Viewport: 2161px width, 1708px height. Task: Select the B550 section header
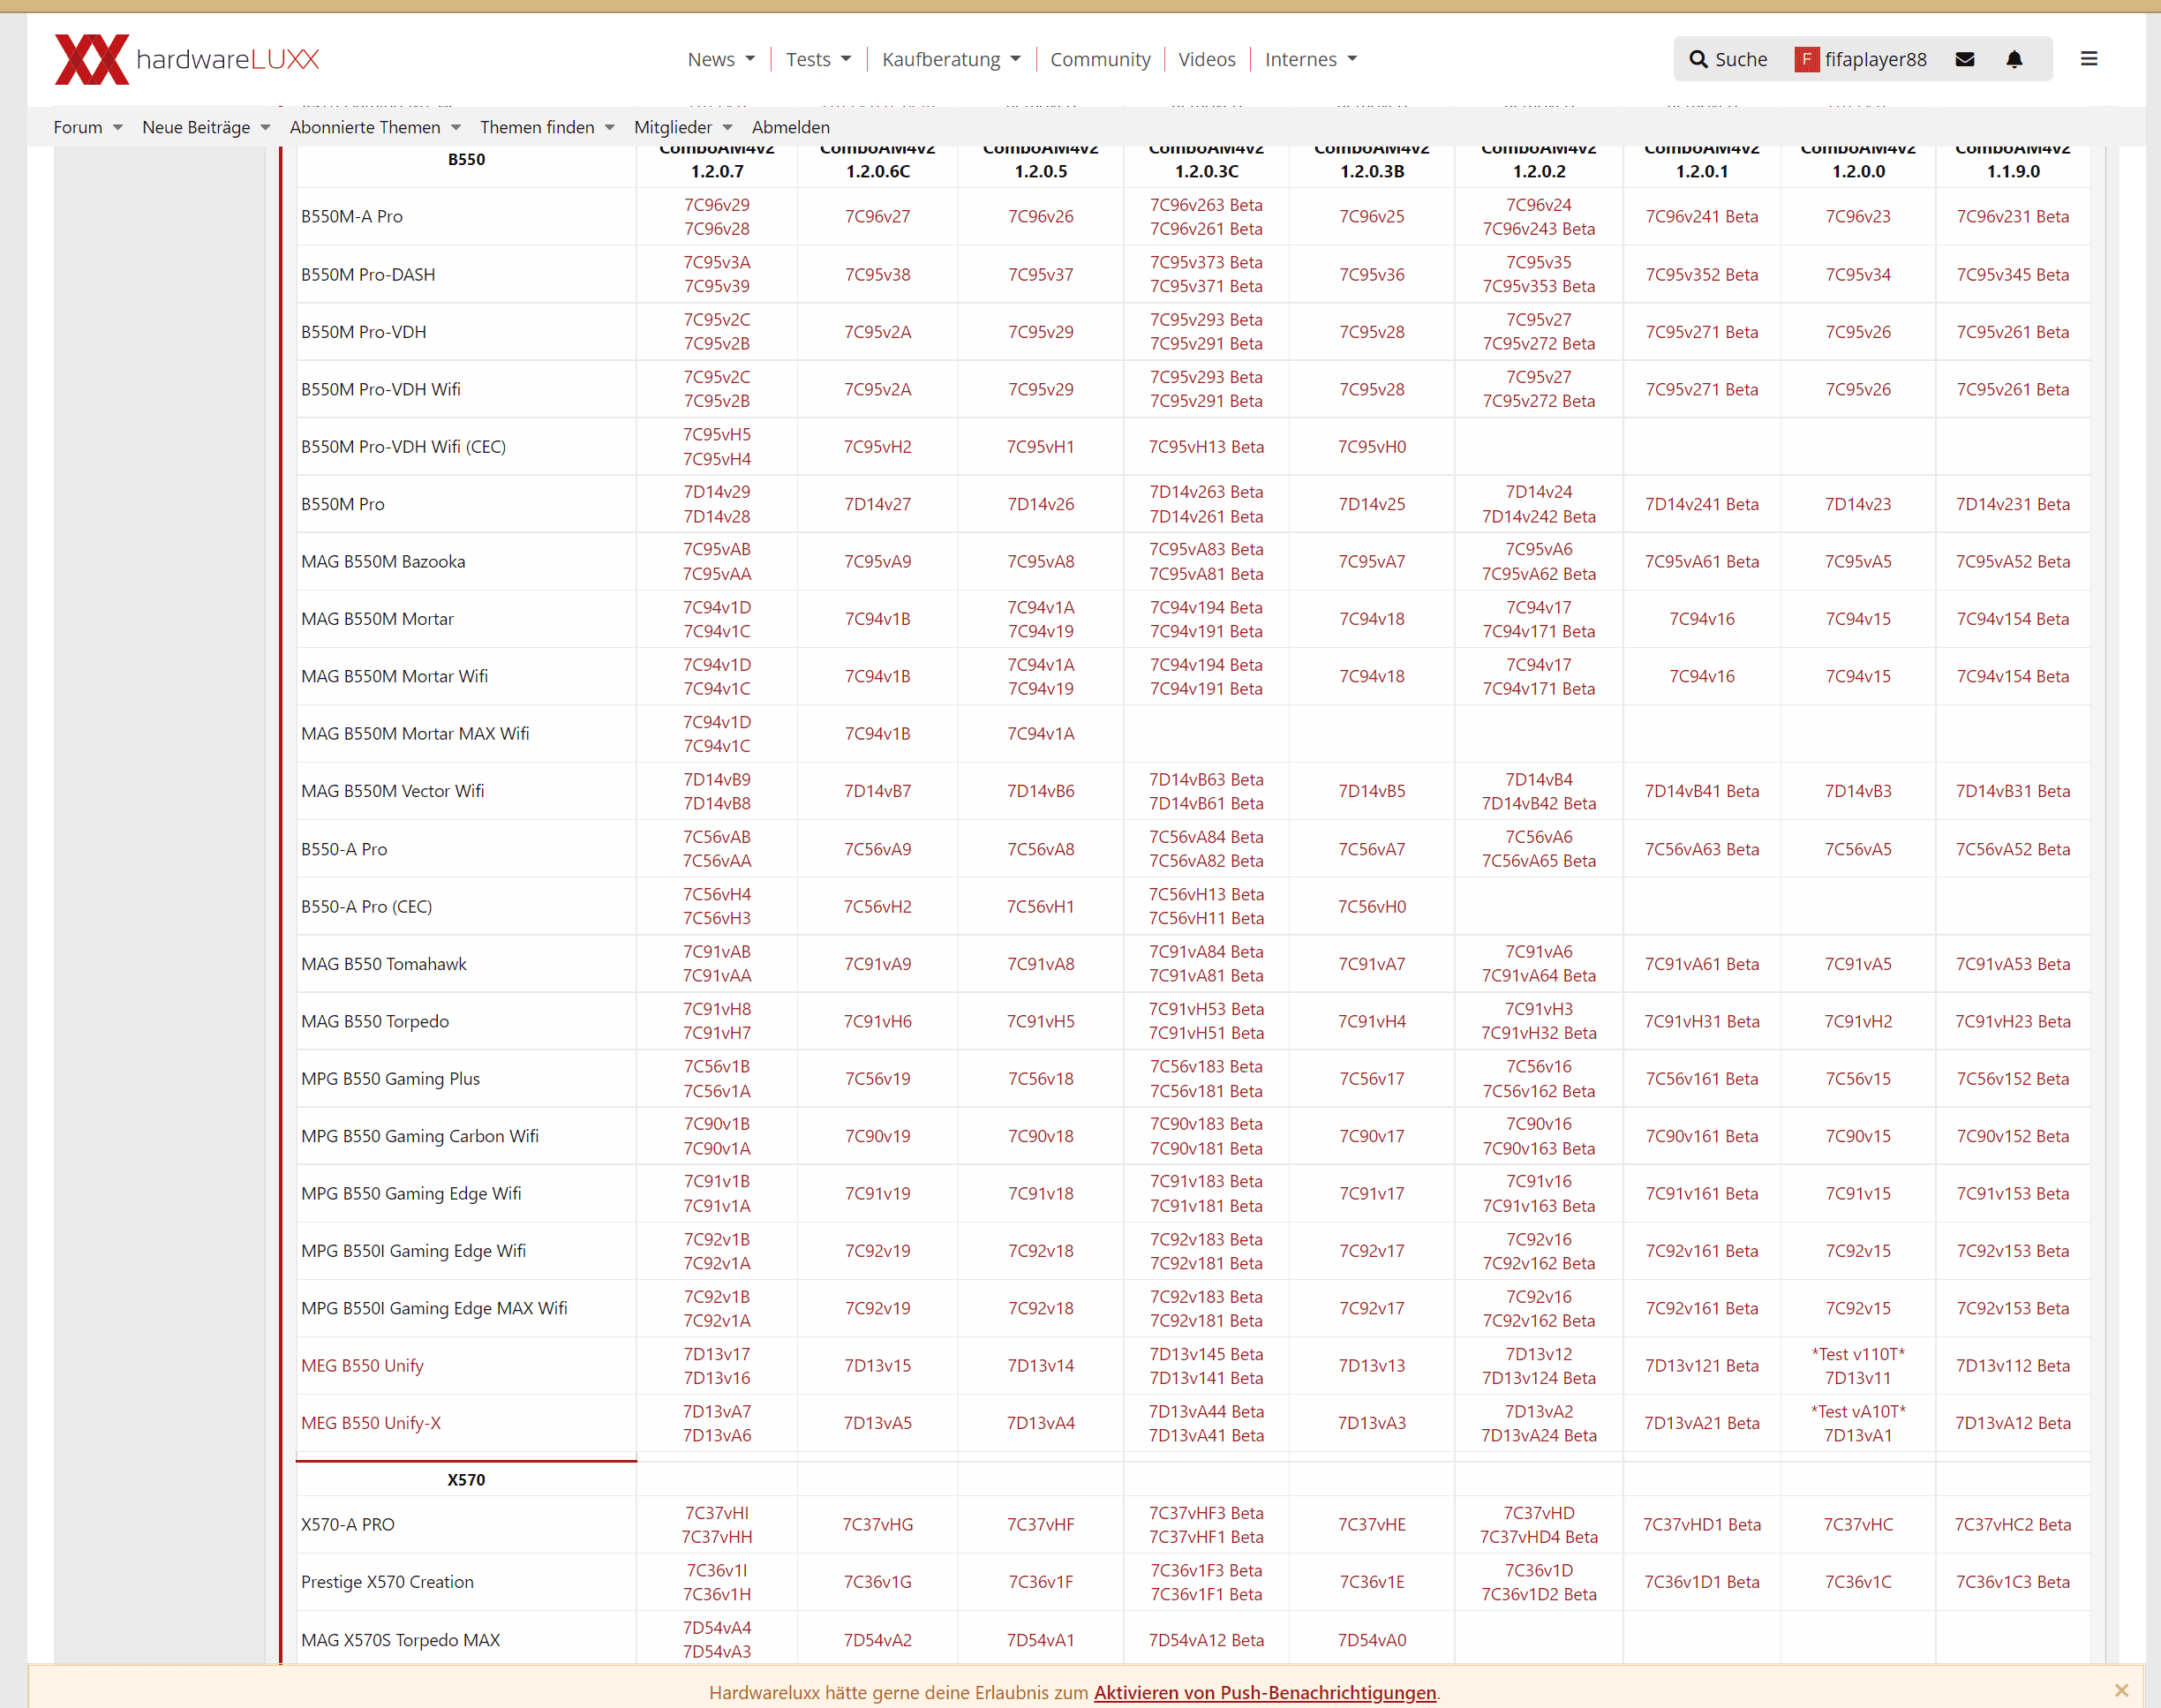click(x=466, y=159)
